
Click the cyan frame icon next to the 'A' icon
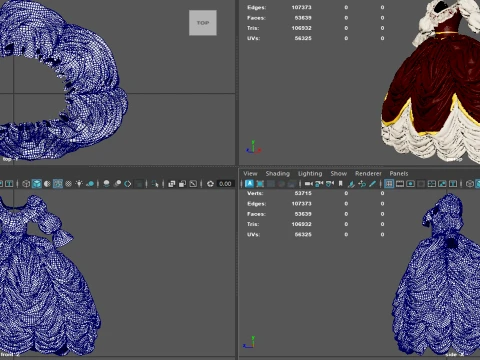coord(260,184)
